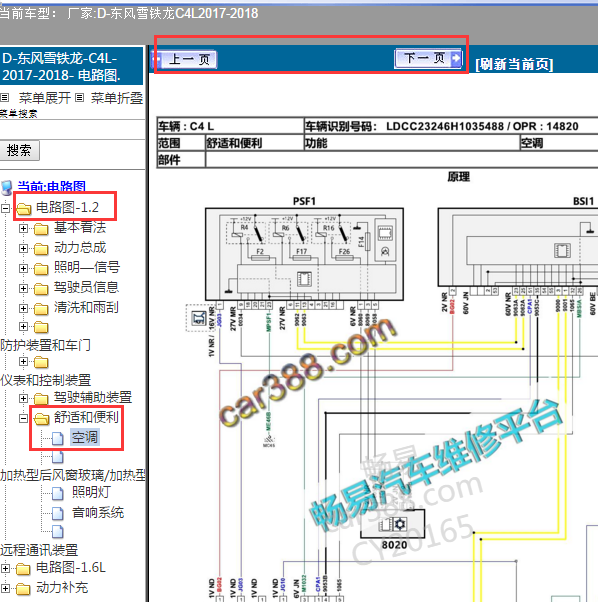The width and height of the screenshot is (598, 602).
Task: Click the 空调 document icon
Action: point(58,438)
